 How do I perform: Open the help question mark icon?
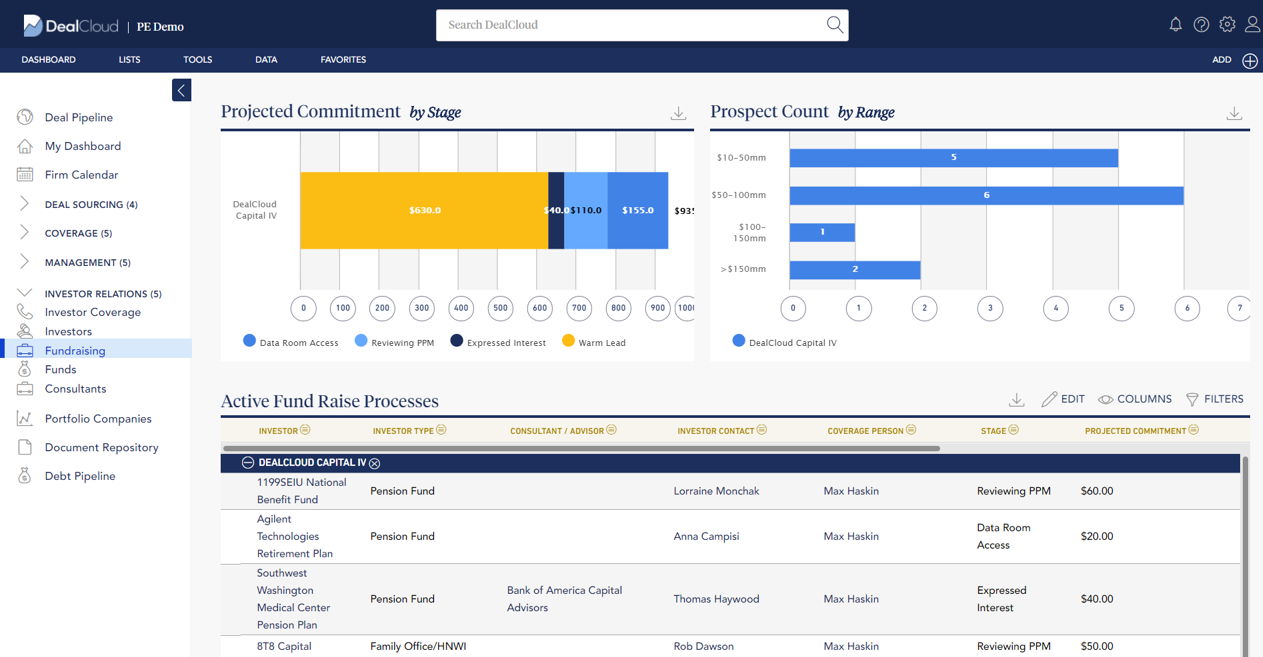[x=1201, y=25]
